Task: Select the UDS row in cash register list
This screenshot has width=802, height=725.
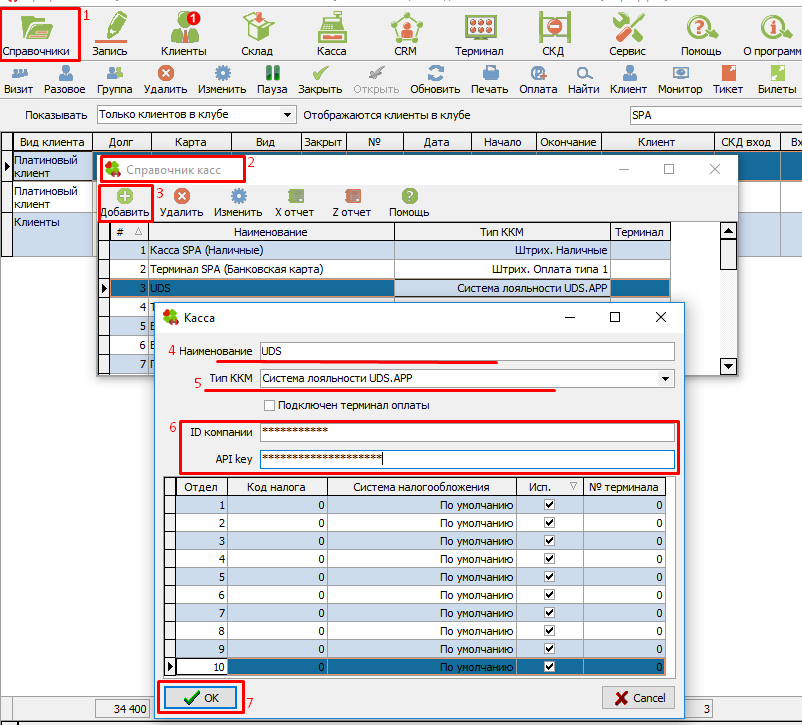Action: (390, 288)
